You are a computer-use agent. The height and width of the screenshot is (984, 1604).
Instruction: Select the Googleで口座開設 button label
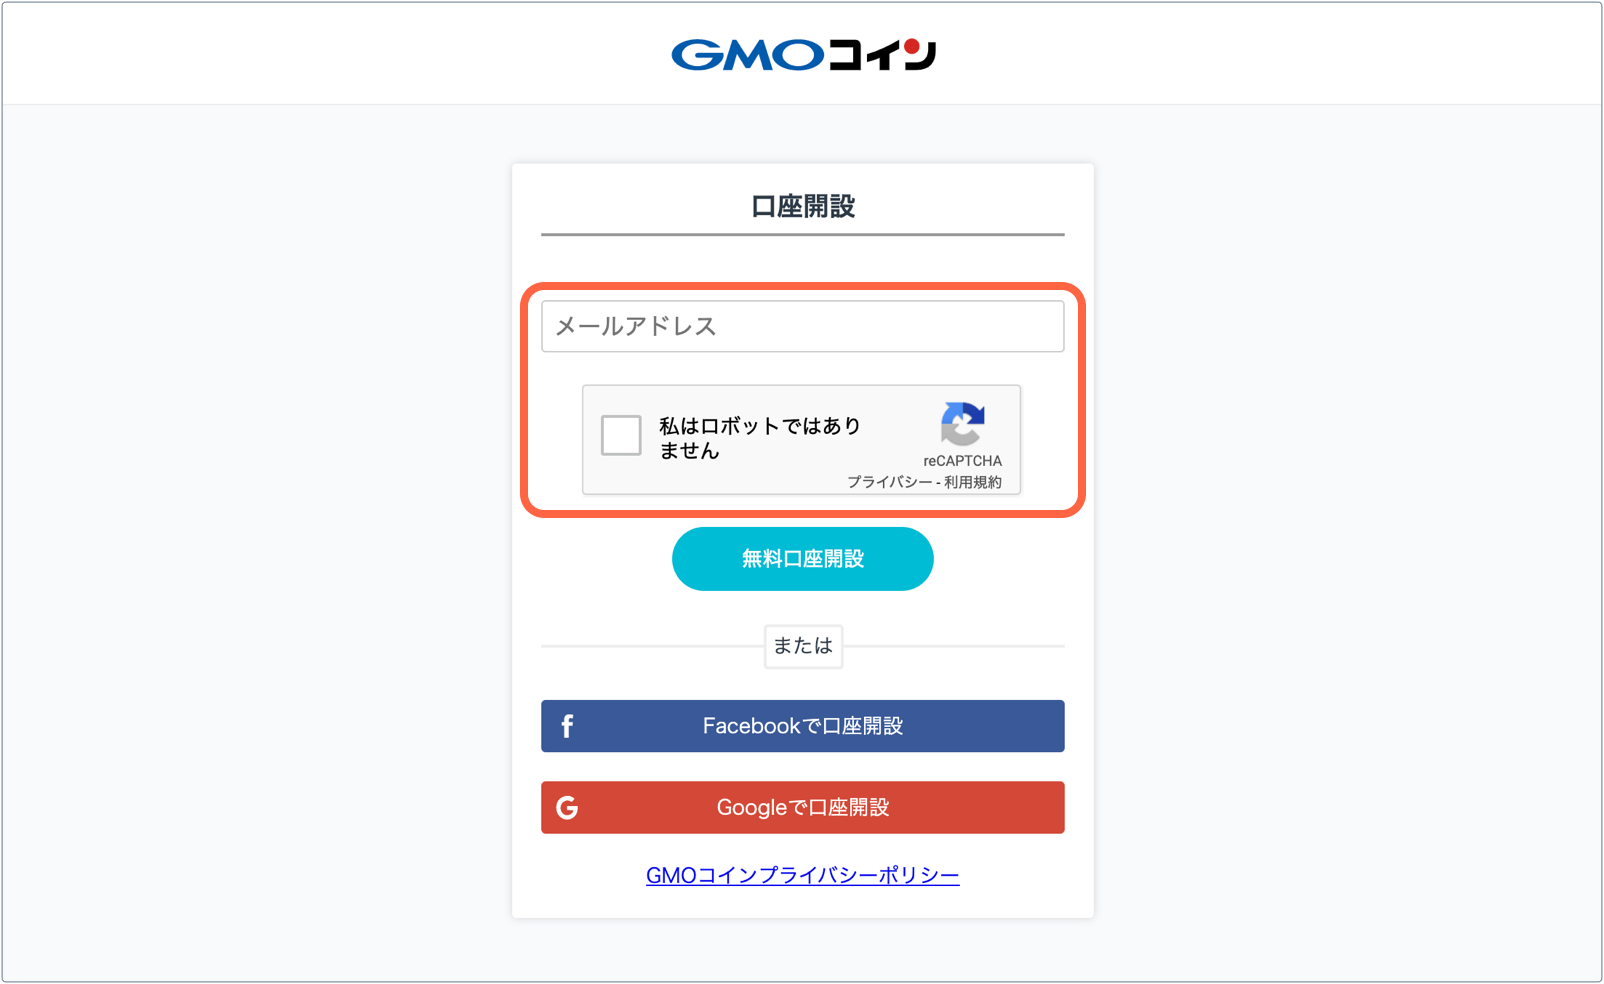pos(803,808)
